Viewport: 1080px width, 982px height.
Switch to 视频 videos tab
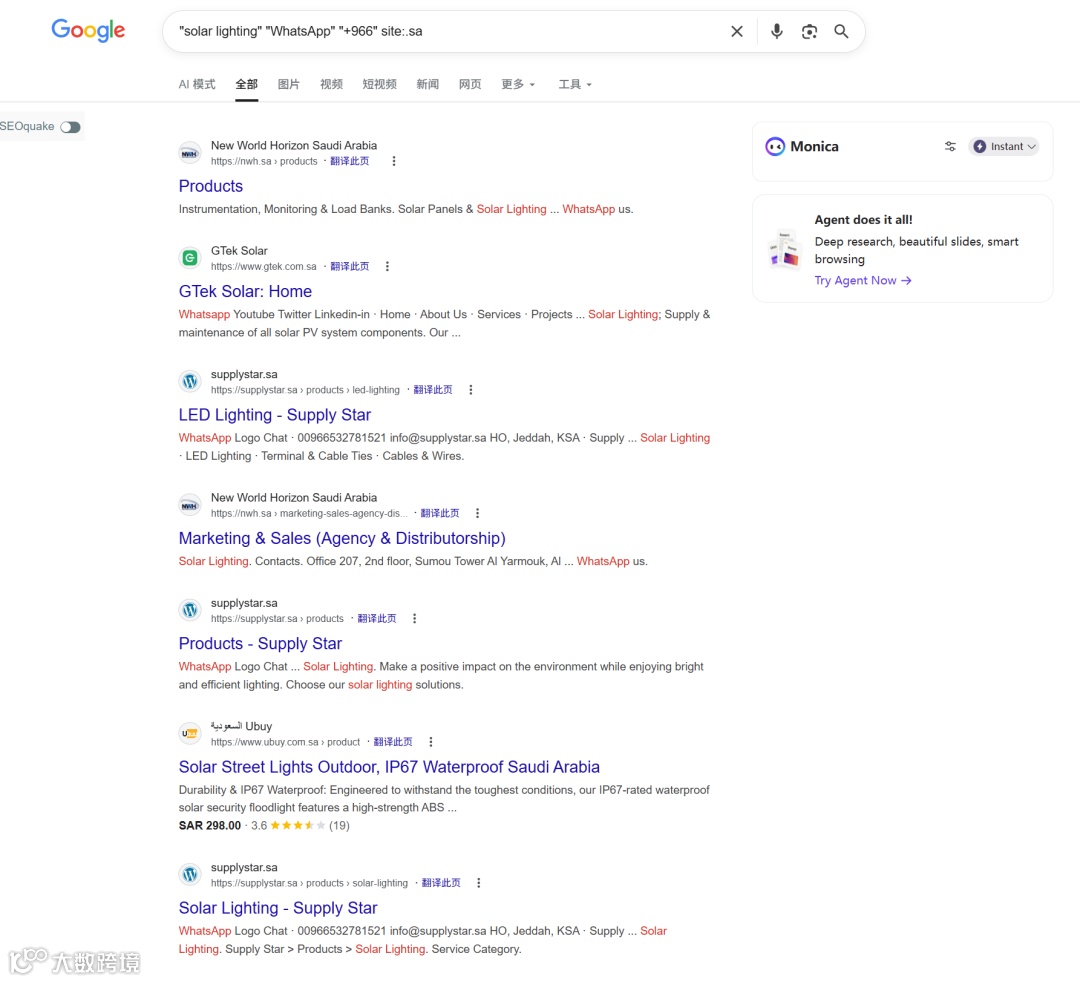tap(331, 84)
